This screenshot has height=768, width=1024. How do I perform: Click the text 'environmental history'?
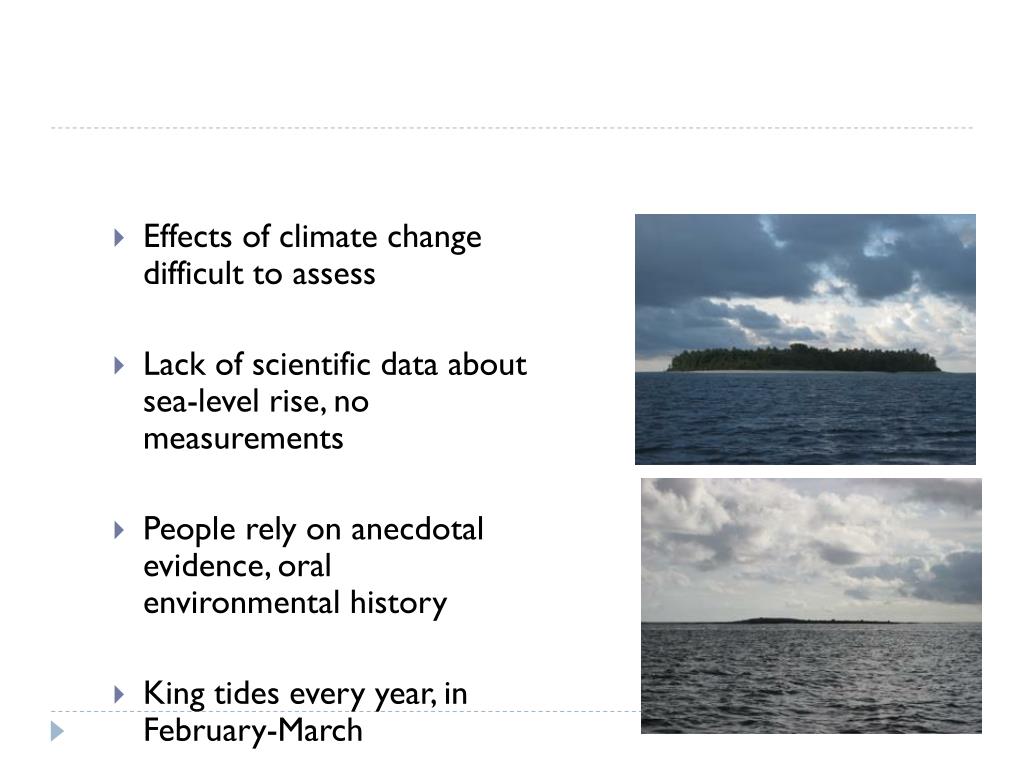[x=295, y=603]
